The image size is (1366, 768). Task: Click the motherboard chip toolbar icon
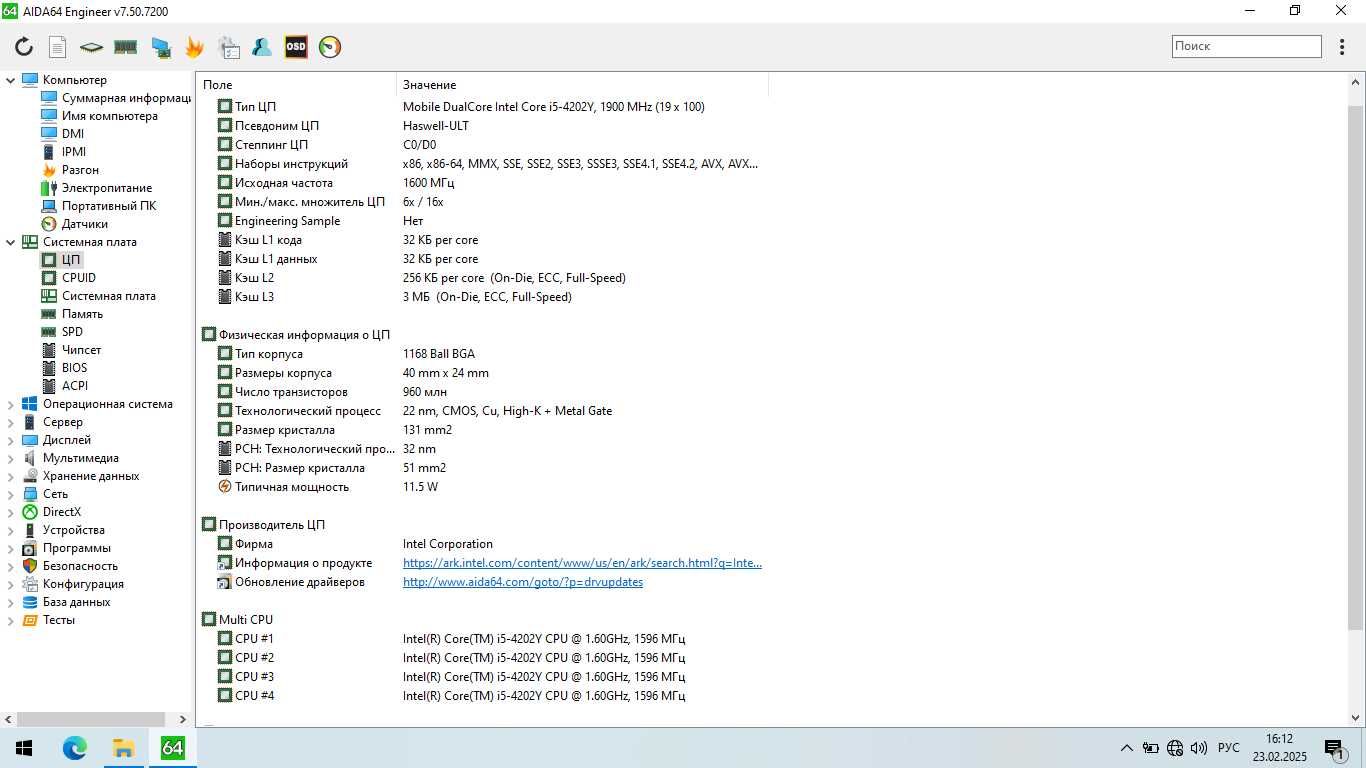(91, 47)
